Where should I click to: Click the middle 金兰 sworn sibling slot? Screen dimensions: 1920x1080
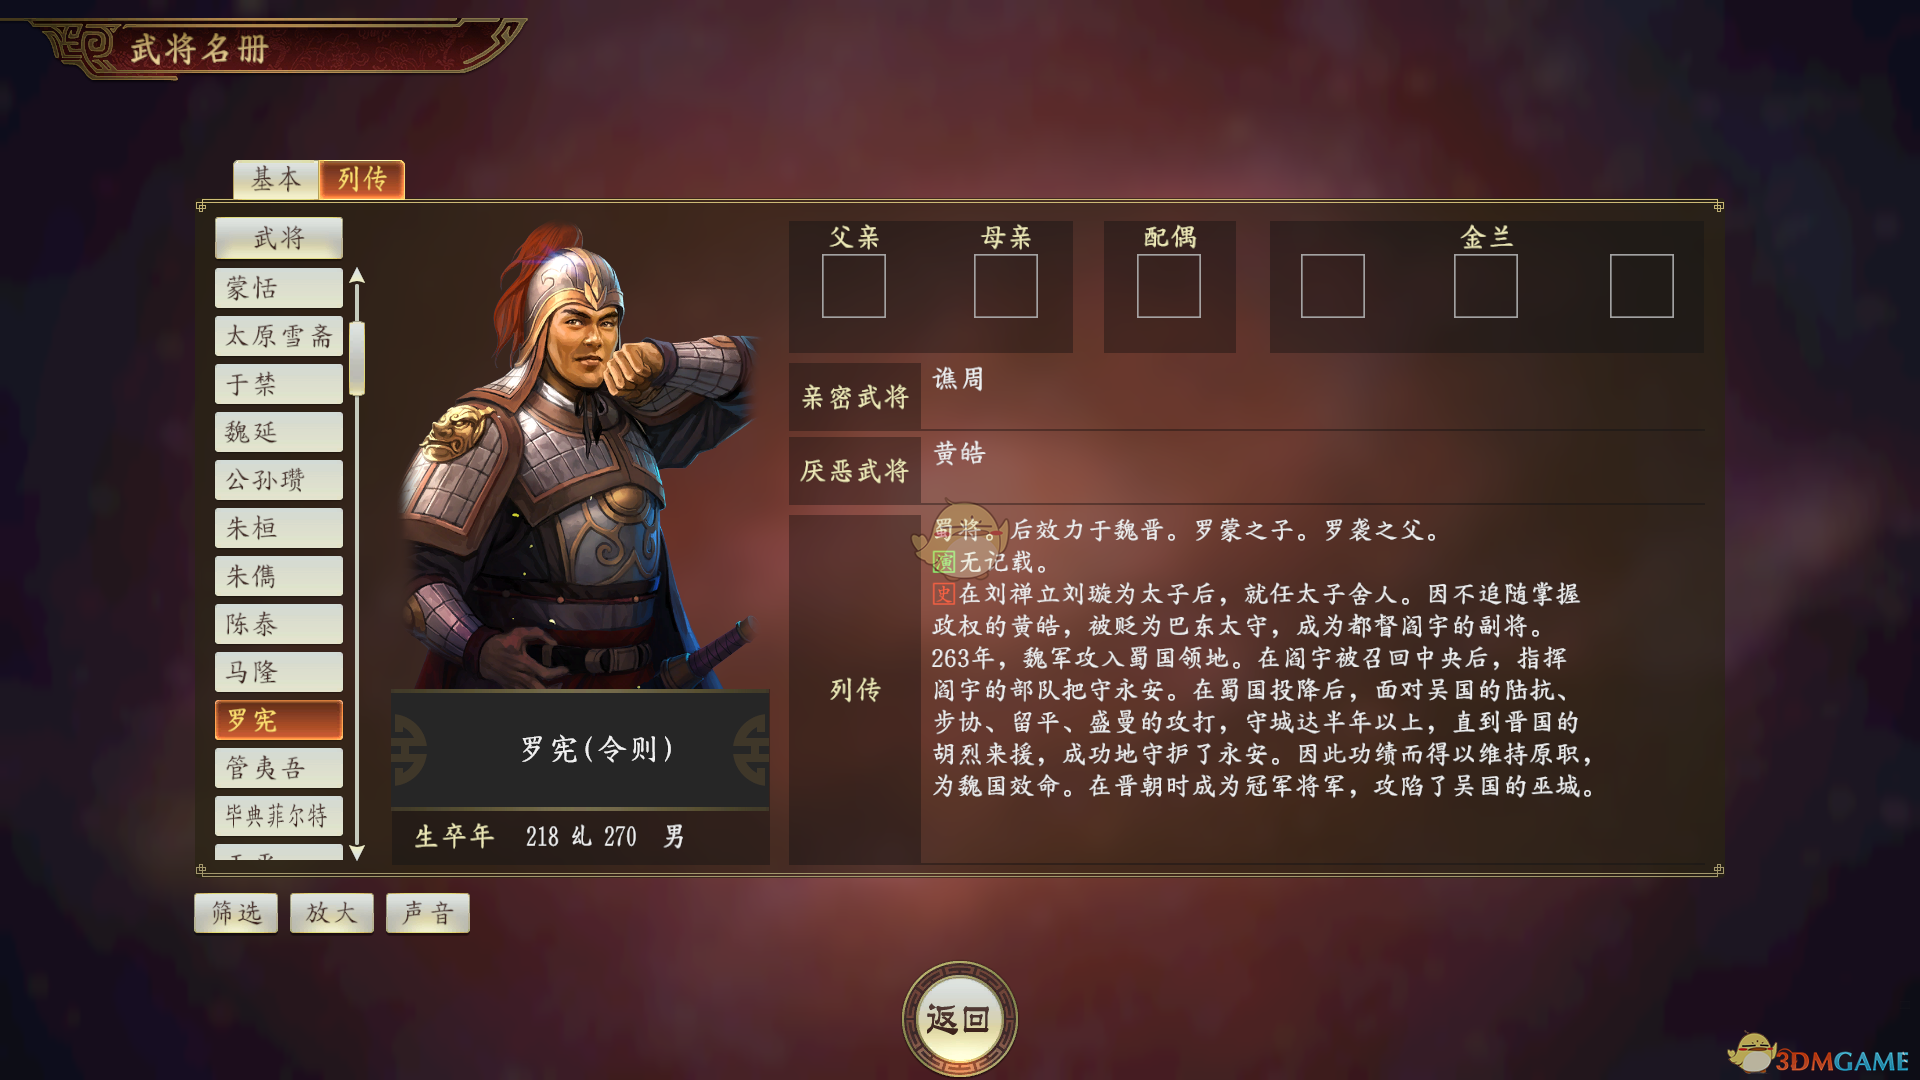click(1486, 286)
